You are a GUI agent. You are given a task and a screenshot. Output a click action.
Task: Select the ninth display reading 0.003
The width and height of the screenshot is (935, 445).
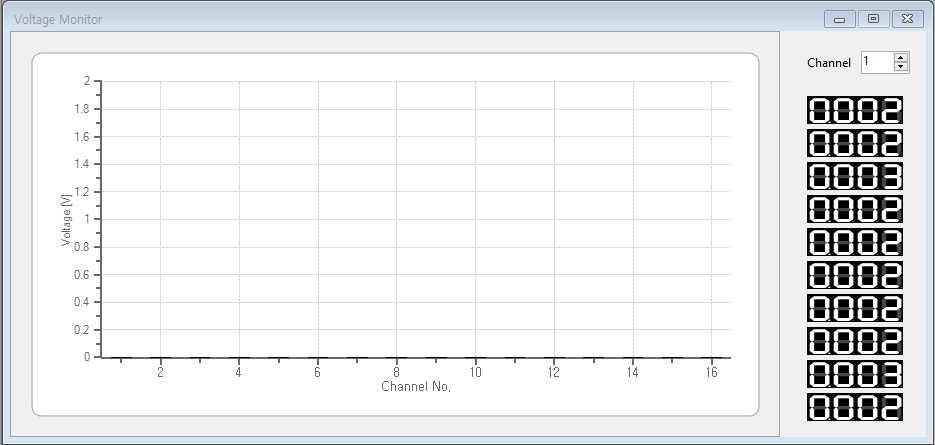(855, 373)
